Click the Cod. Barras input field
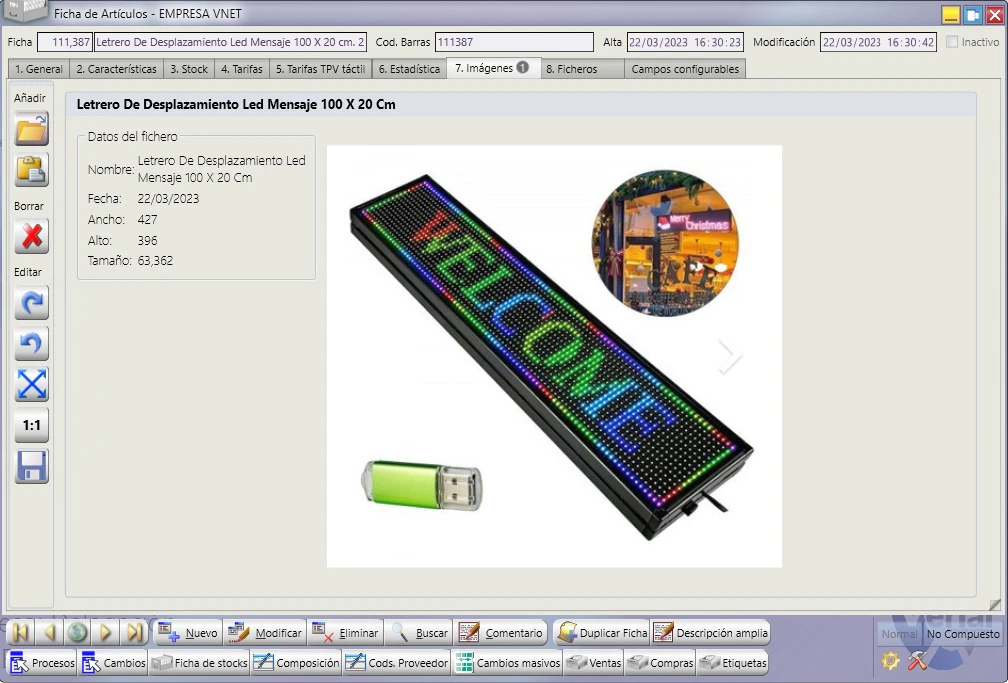The width and height of the screenshot is (1008, 683). tap(514, 42)
